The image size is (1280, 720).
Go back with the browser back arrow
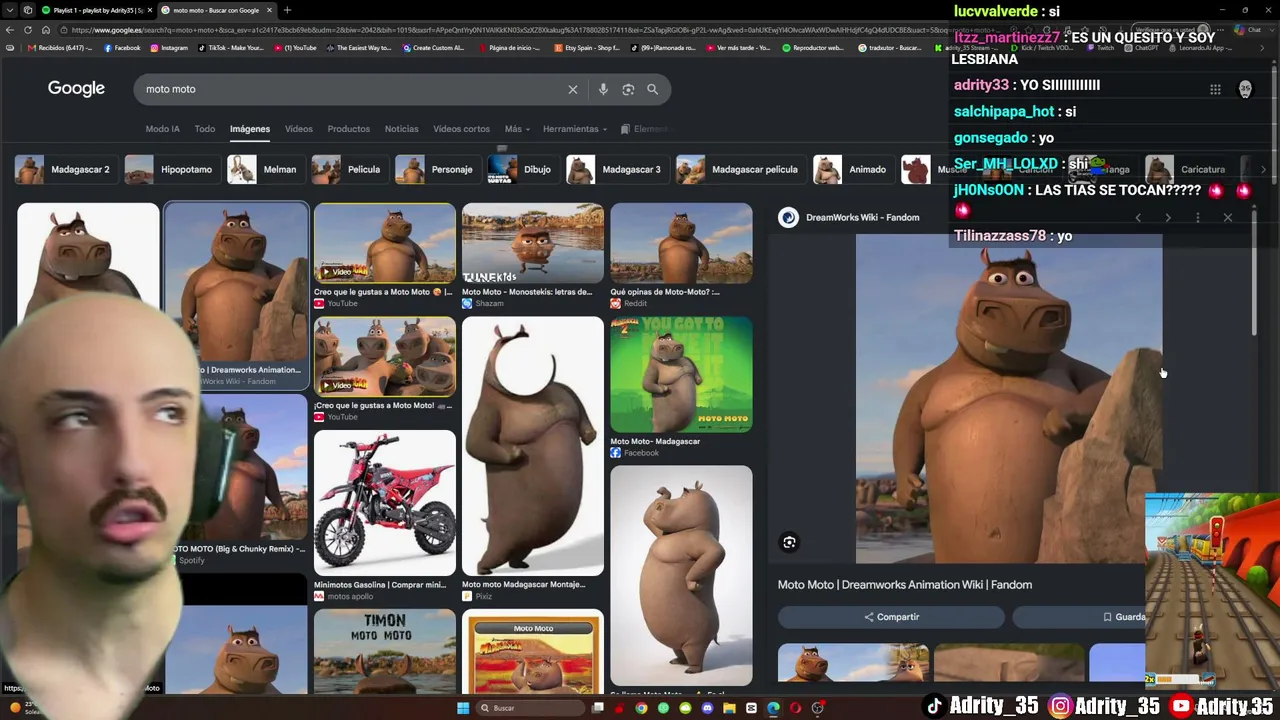tap(10, 30)
